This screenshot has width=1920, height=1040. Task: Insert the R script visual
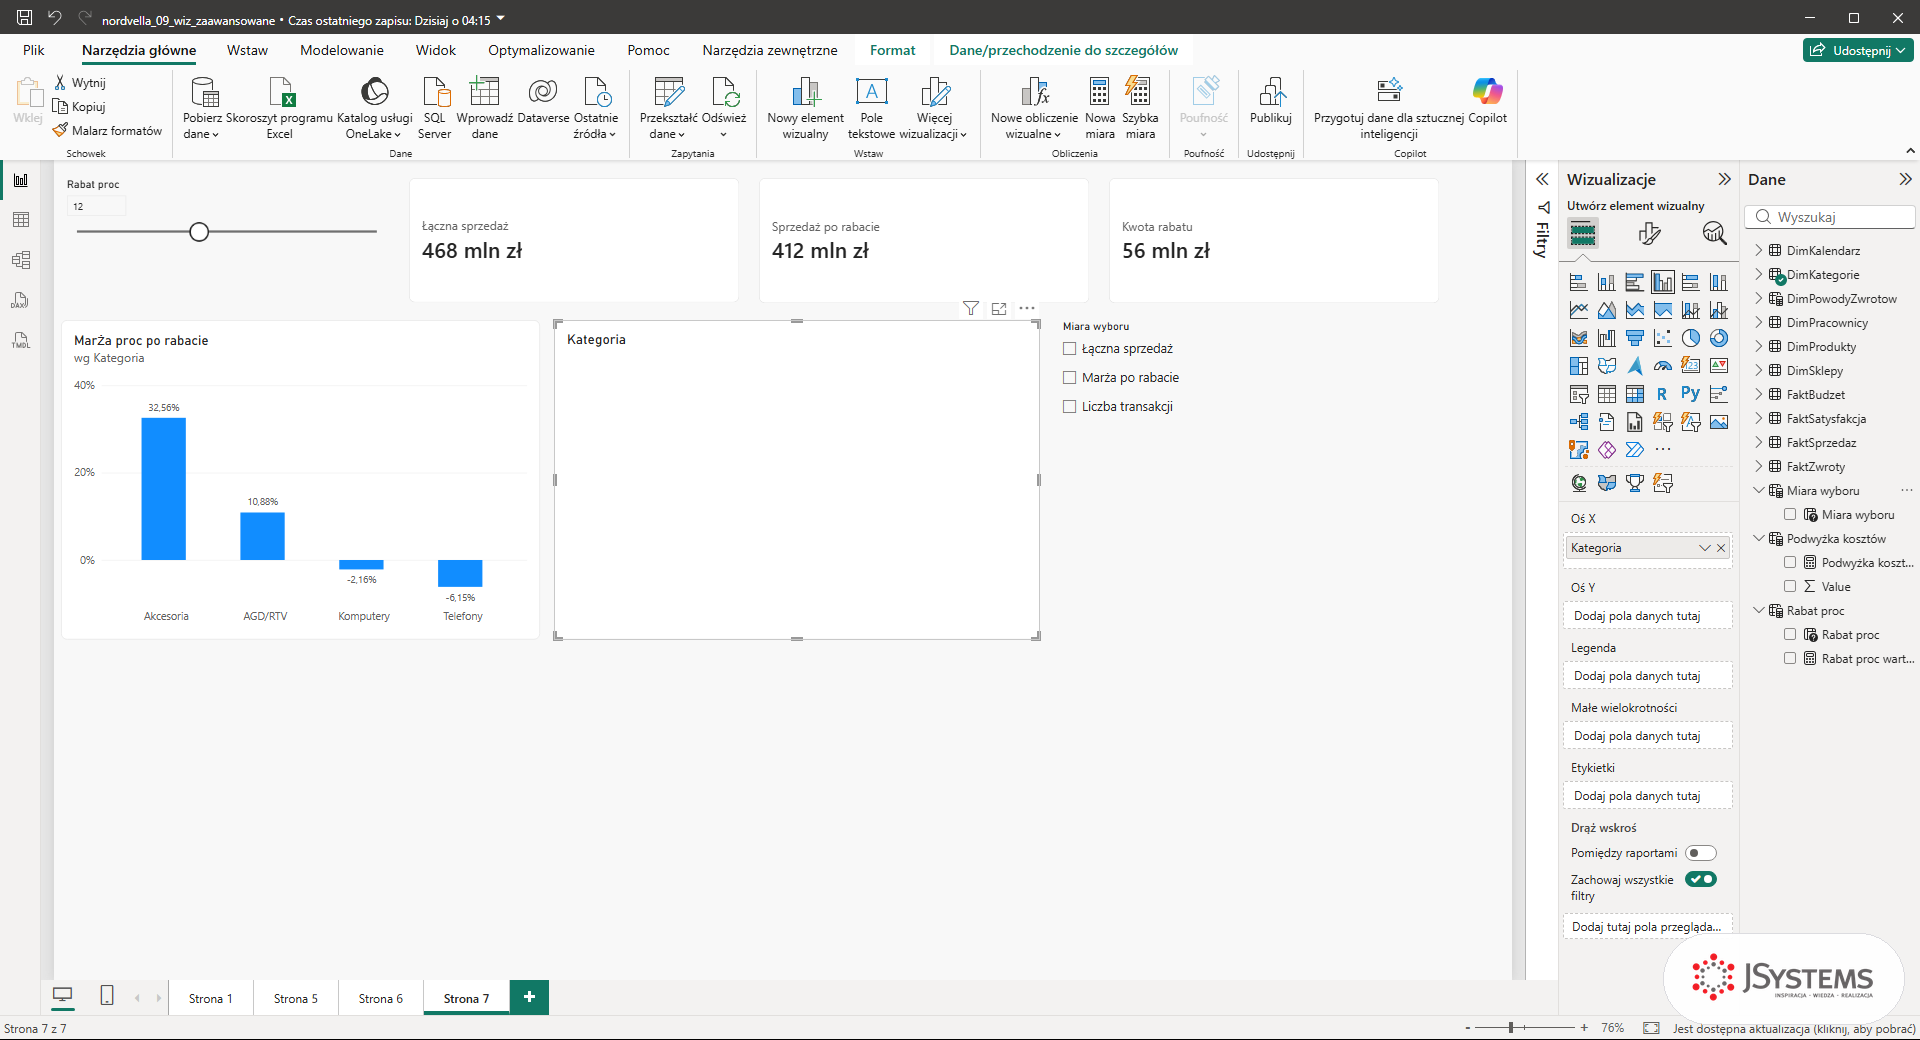click(1662, 394)
